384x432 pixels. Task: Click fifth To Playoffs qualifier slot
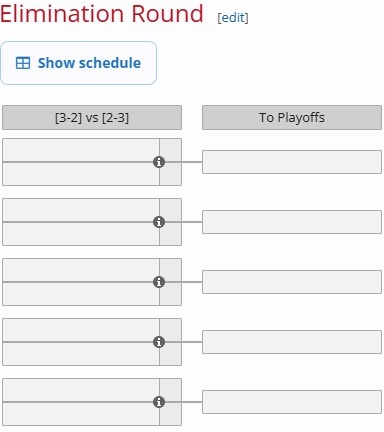(292, 402)
